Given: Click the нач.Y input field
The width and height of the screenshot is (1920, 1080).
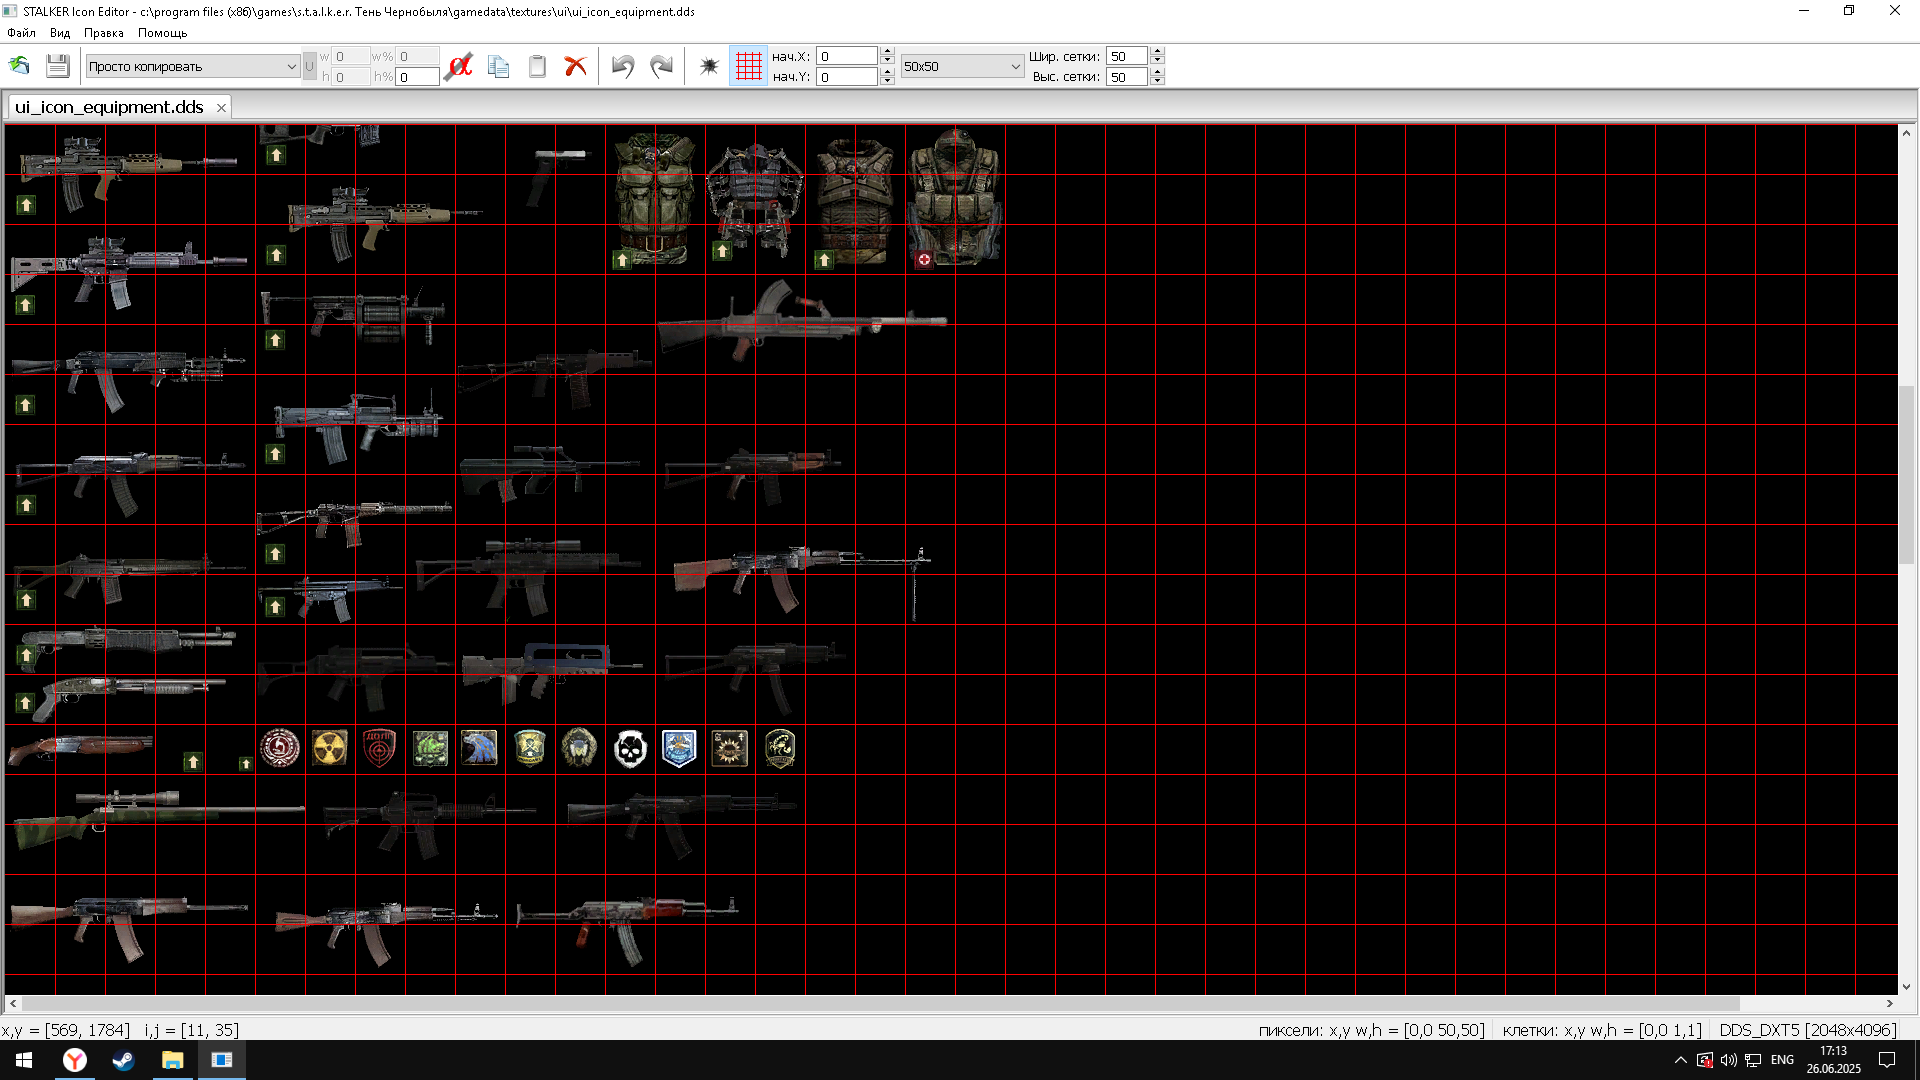Looking at the screenshot, I should (847, 77).
